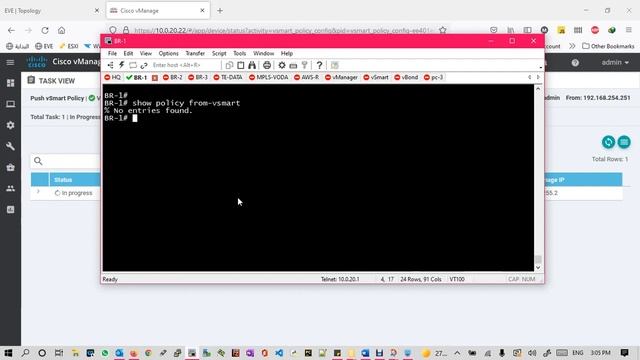Open the admin user dropdown in vManage

point(615,62)
